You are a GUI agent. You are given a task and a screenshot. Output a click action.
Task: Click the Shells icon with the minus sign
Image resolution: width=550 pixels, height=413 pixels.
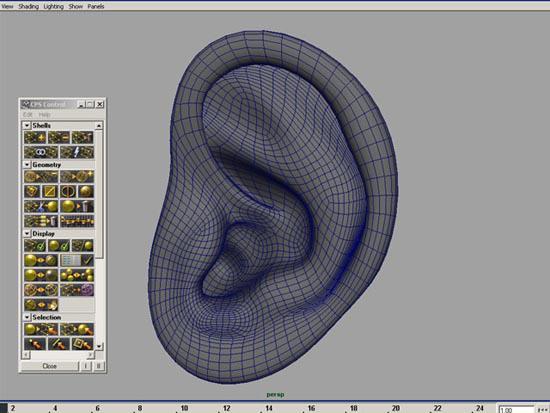click(59, 138)
